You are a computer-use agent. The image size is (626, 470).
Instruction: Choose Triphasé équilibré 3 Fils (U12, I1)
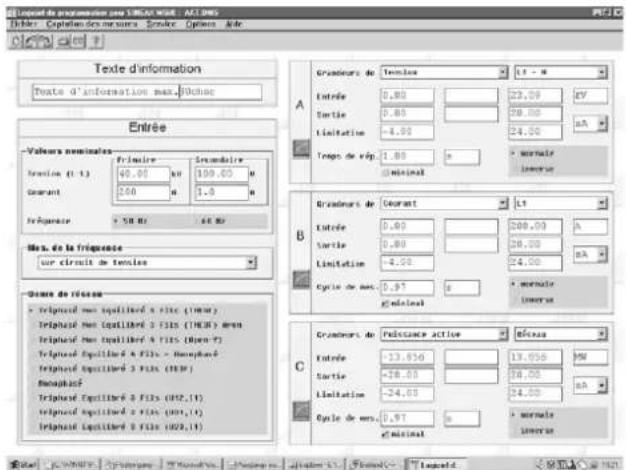click(x=121, y=398)
